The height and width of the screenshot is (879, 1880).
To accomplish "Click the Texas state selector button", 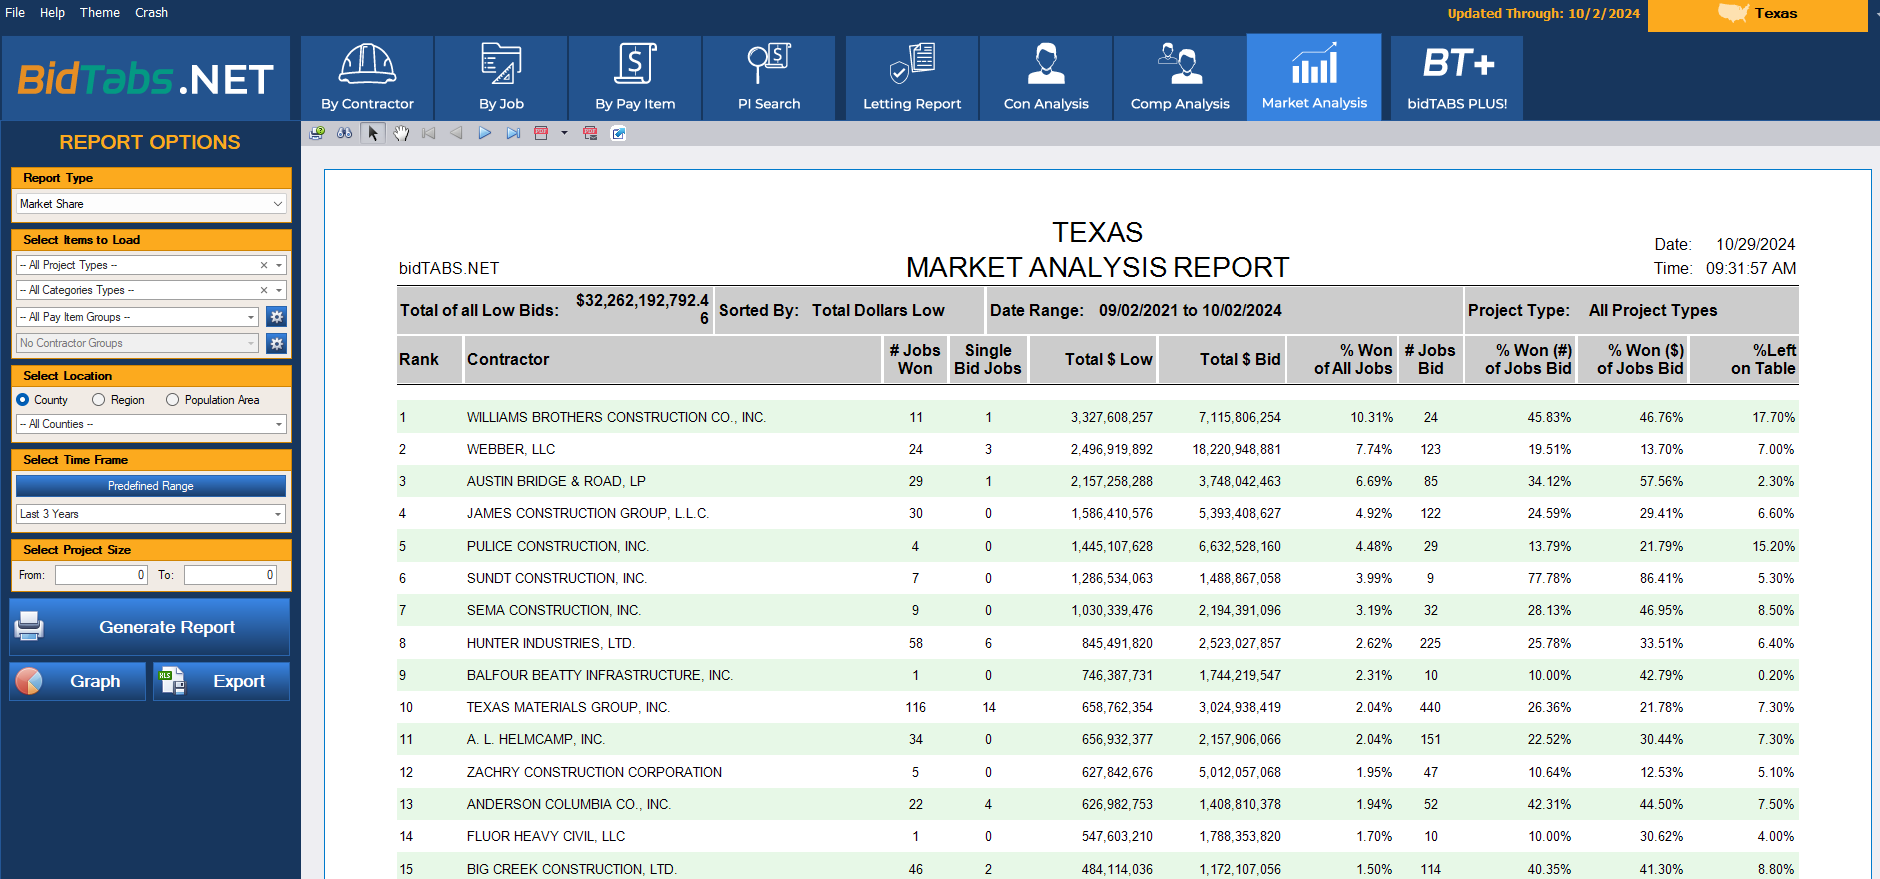I will [x=1757, y=14].
